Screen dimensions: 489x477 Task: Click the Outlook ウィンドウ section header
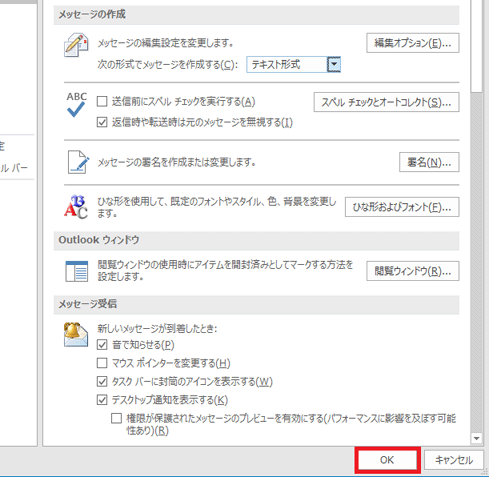(x=256, y=240)
